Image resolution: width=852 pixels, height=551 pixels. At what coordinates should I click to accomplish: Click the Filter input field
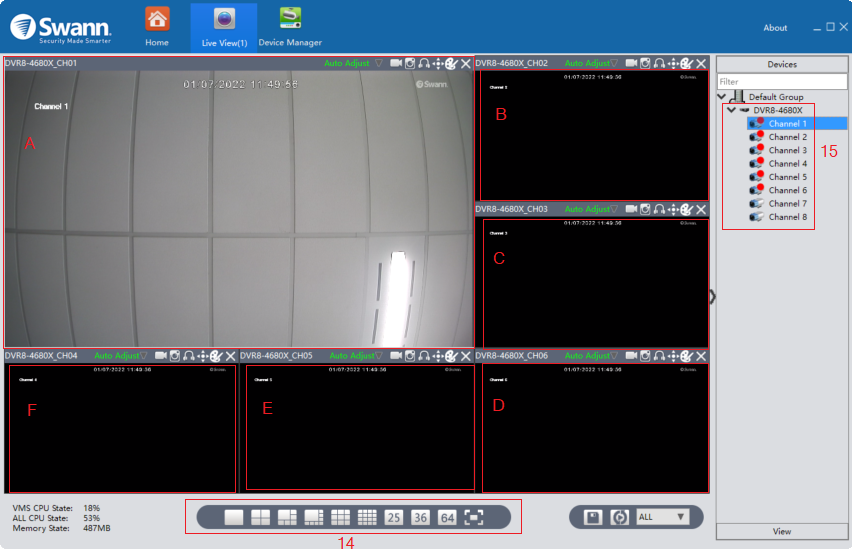pos(782,82)
